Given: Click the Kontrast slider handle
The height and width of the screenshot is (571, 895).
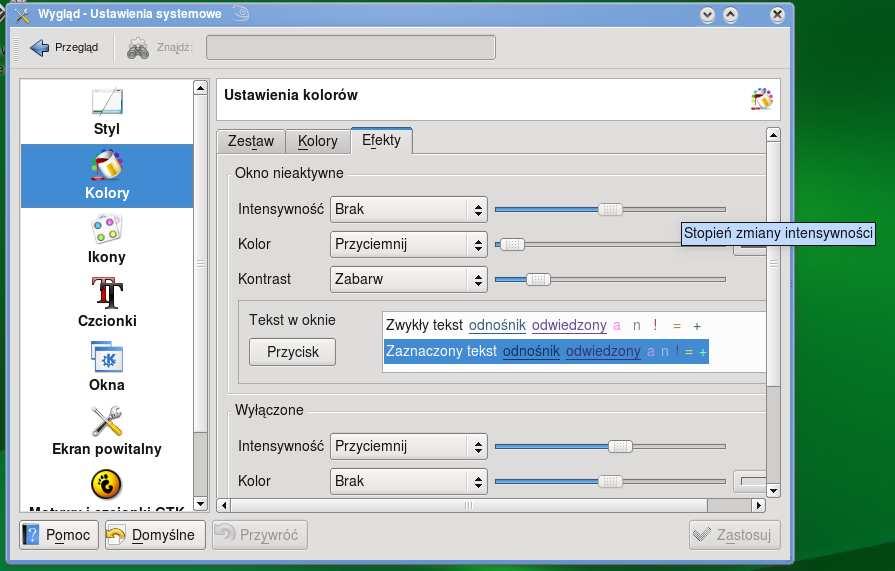Looking at the screenshot, I should 538,279.
